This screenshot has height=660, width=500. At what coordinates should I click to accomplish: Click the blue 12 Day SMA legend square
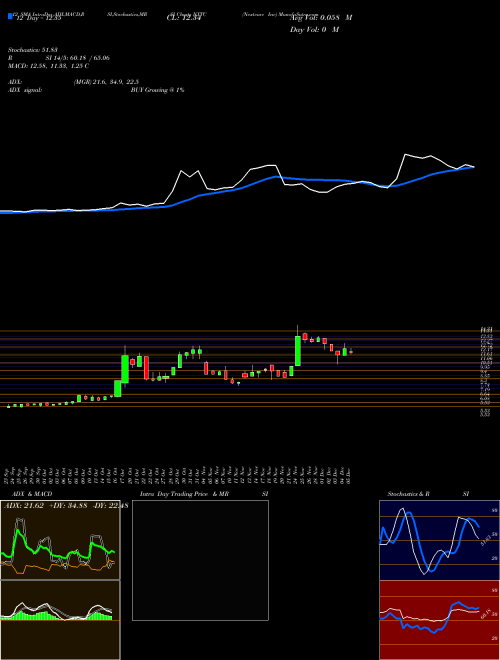pyautogui.click(x=10, y=17)
